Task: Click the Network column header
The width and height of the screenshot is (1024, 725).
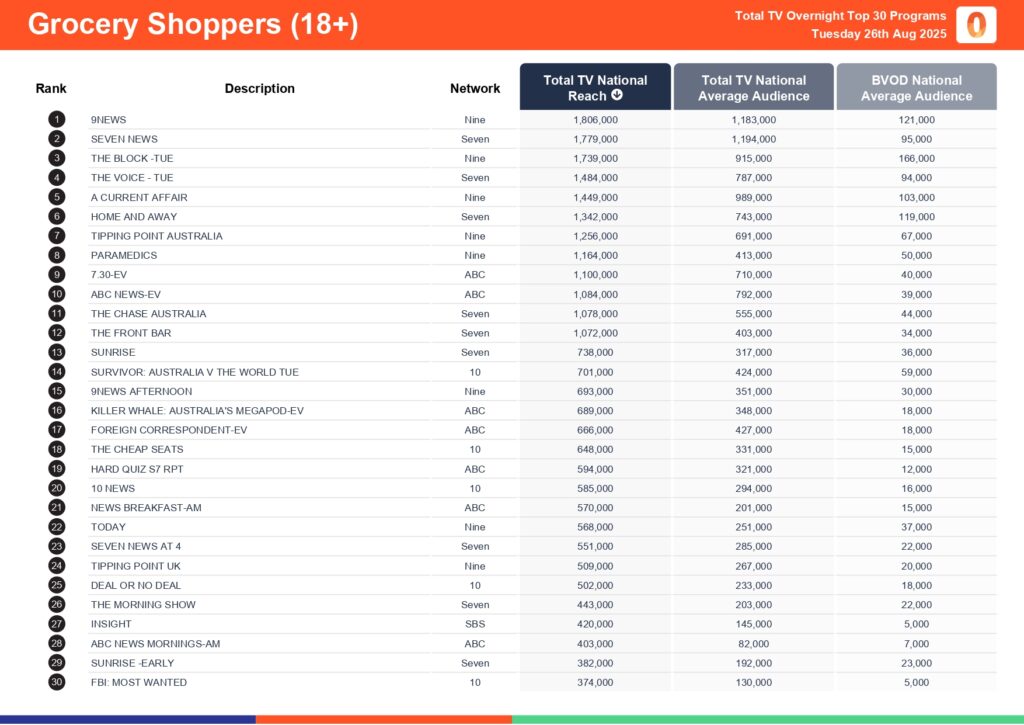Action: [x=475, y=88]
